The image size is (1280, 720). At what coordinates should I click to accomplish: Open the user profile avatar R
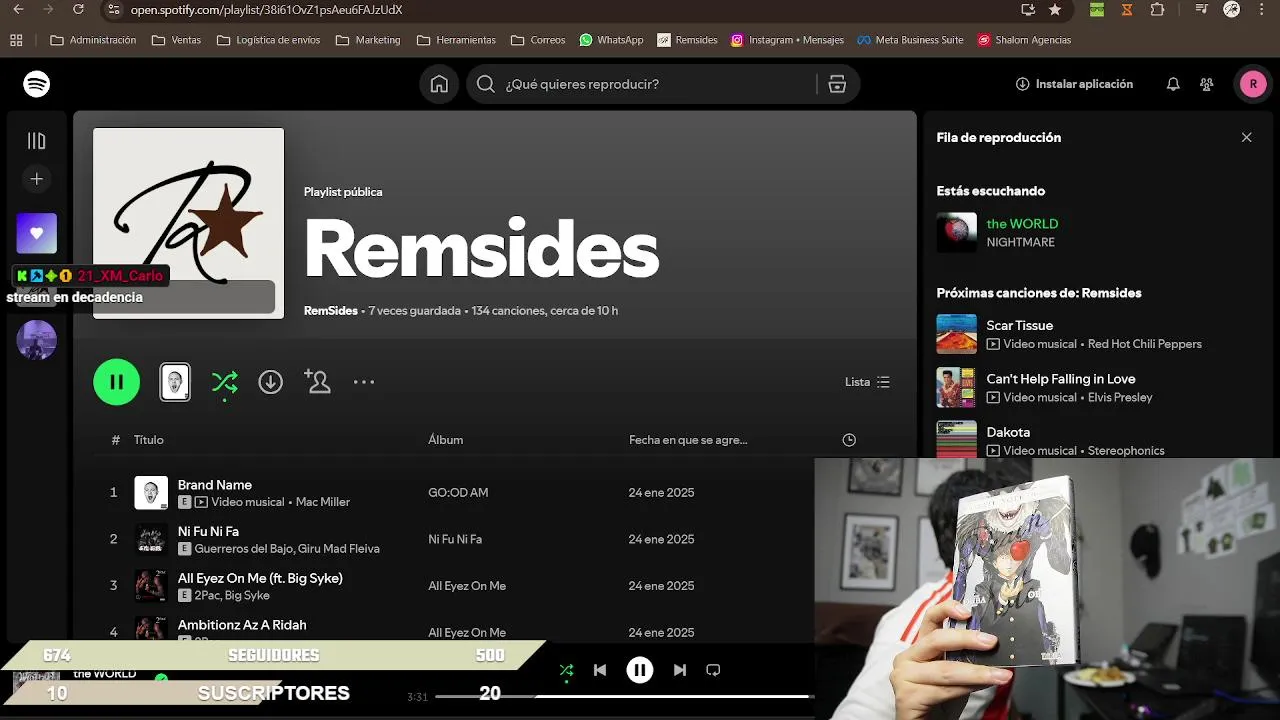tap(1253, 84)
